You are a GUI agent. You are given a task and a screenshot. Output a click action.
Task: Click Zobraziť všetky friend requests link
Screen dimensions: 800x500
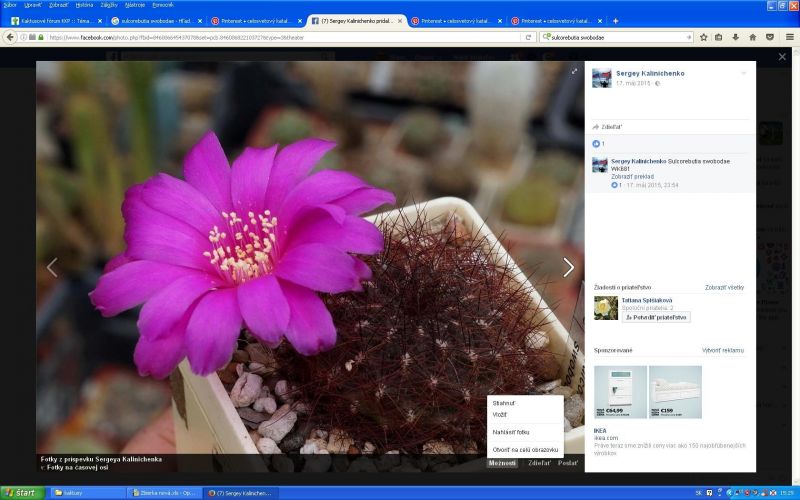[724, 288]
